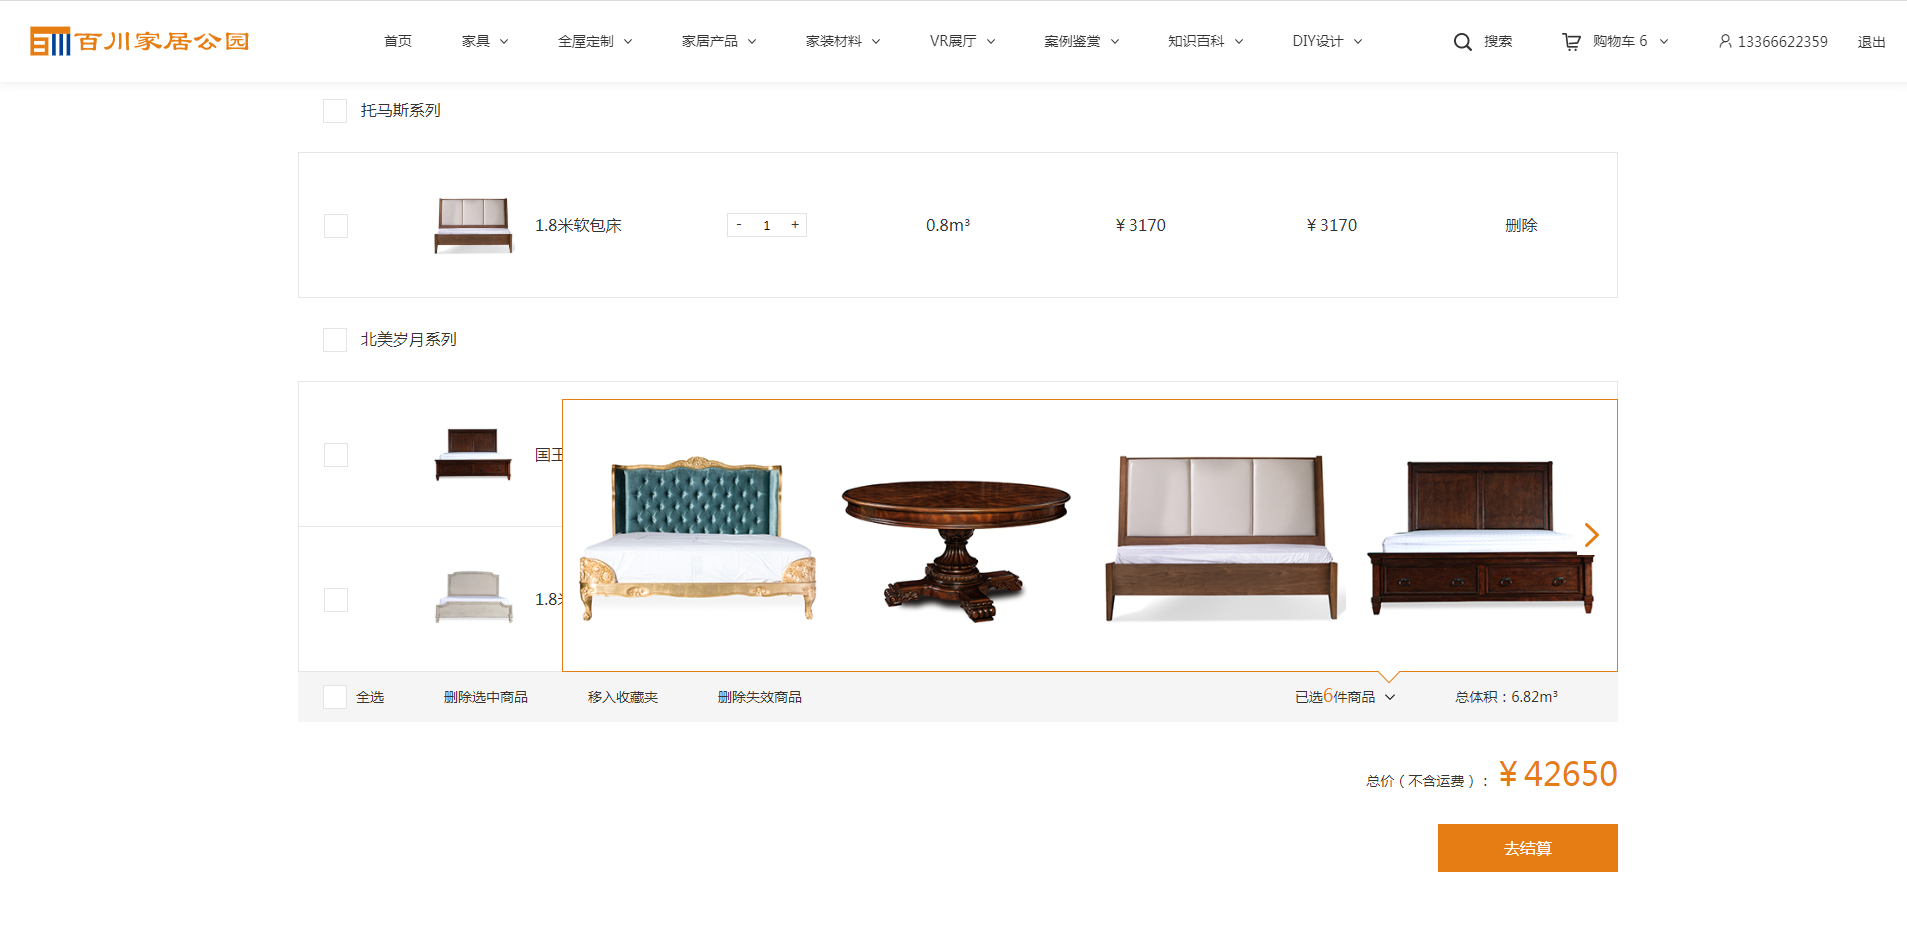Screen dimensions: 1907x932
Task: Click the user account icon
Action: pos(1725,41)
